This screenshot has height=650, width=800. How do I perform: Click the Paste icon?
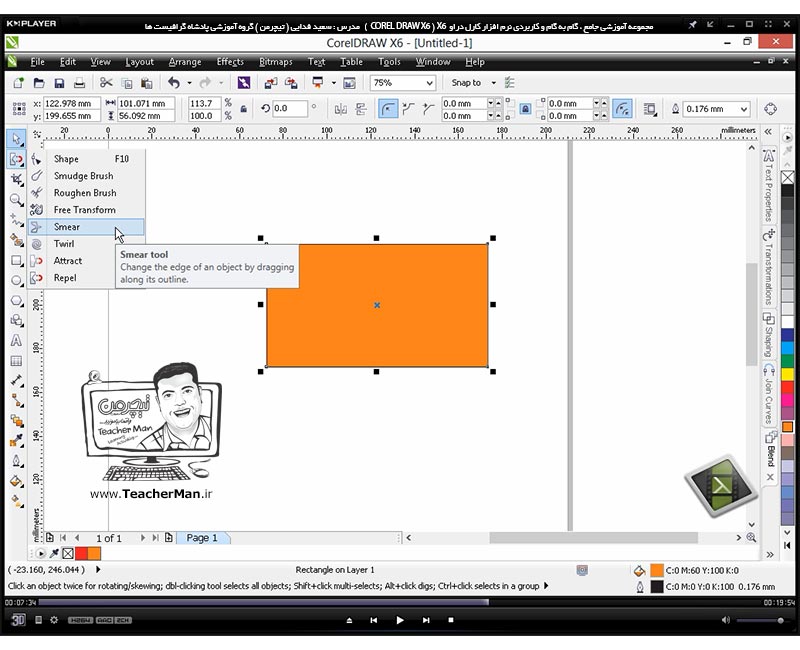point(147,83)
